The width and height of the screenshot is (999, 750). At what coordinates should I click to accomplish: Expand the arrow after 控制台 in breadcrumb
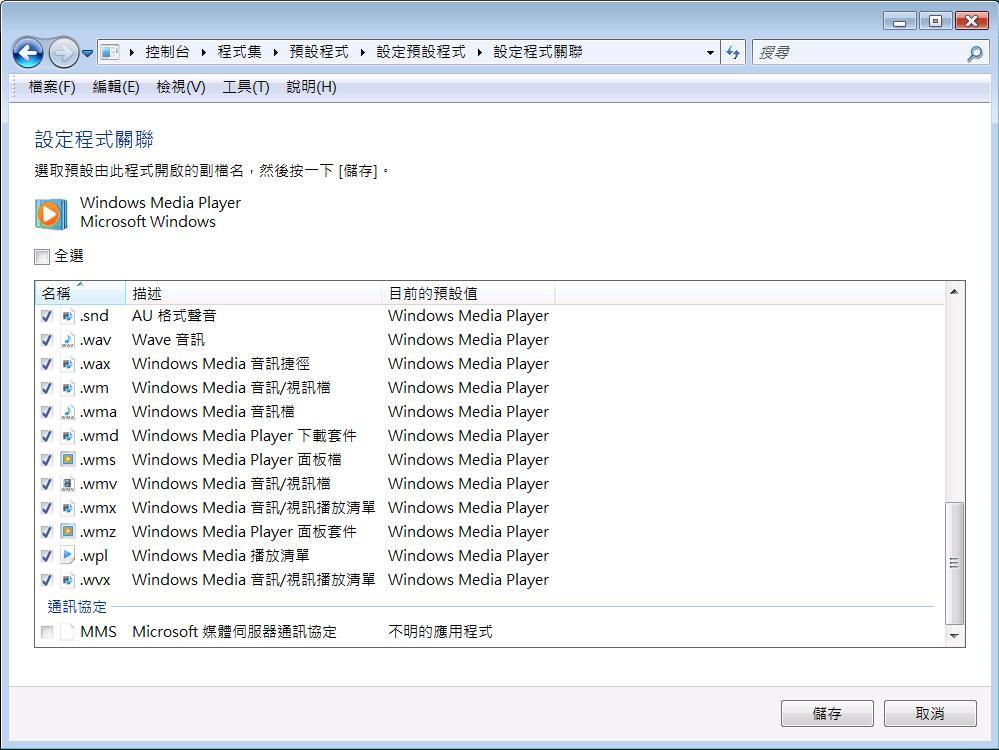point(203,53)
